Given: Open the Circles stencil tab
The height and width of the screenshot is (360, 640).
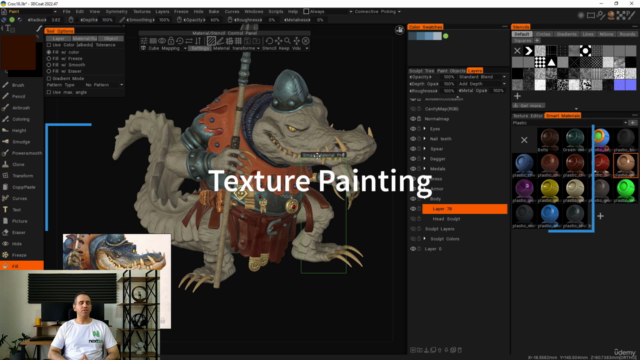Looking at the screenshot, I should (543, 34).
